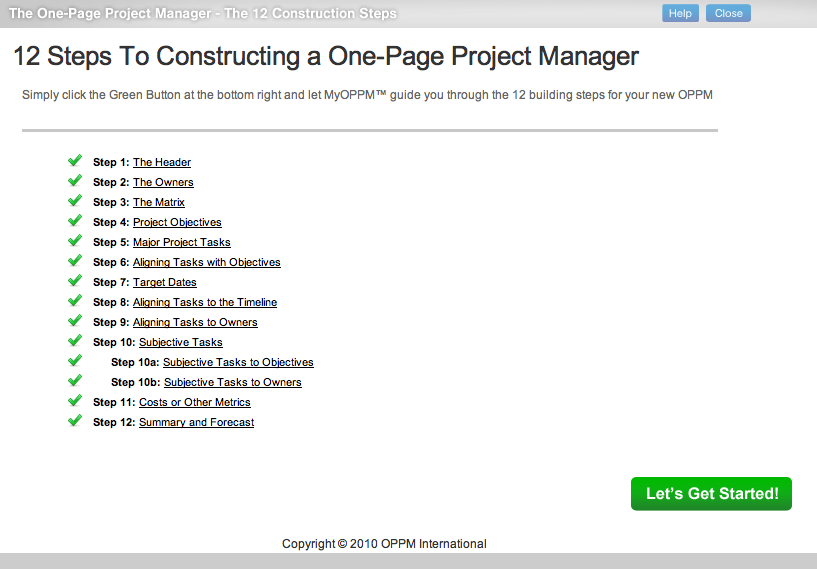
Task: Click the green checkmark beside Step 4
Action: [x=75, y=220]
